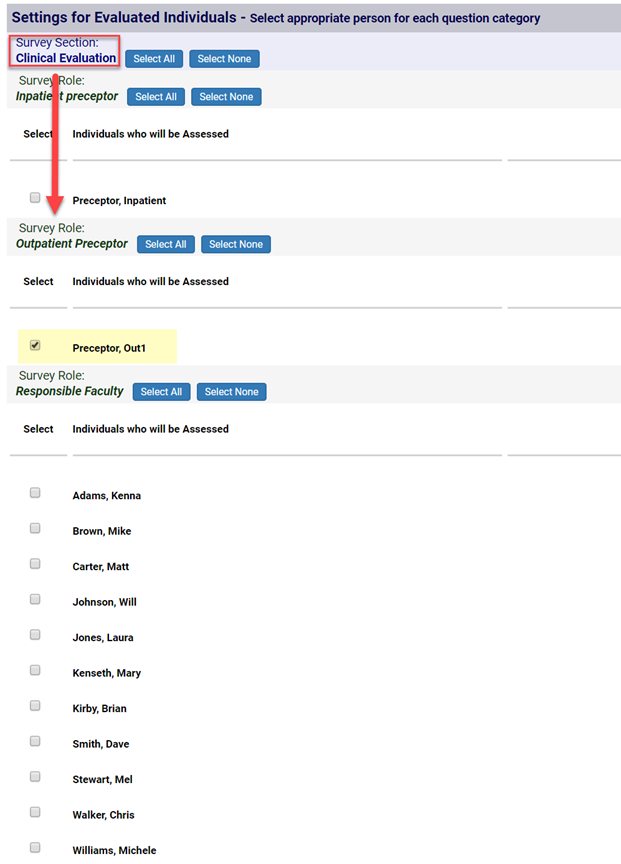Tick the Smith, Dave checkbox

click(35, 741)
